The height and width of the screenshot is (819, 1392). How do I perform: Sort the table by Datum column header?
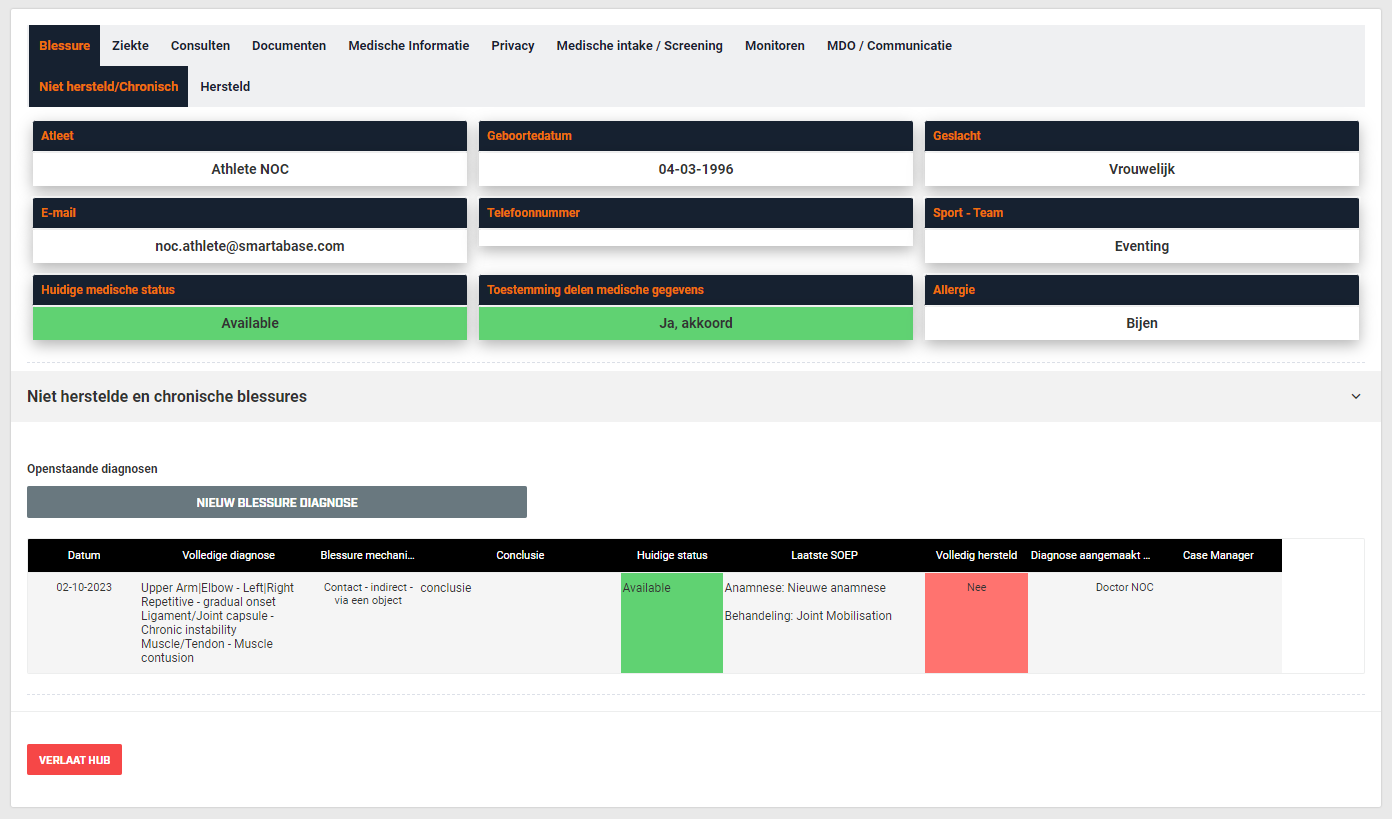click(84, 555)
